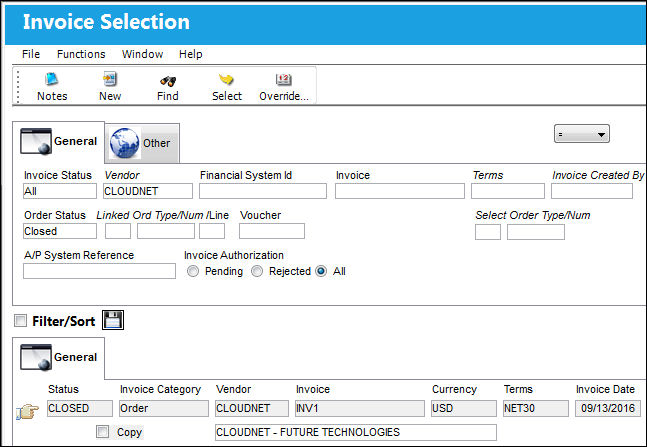The image size is (647, 447).
Task: Click the CLOUDNET - FUTURE TECHNOLOGIES description field
Action: tap(356, 433)
